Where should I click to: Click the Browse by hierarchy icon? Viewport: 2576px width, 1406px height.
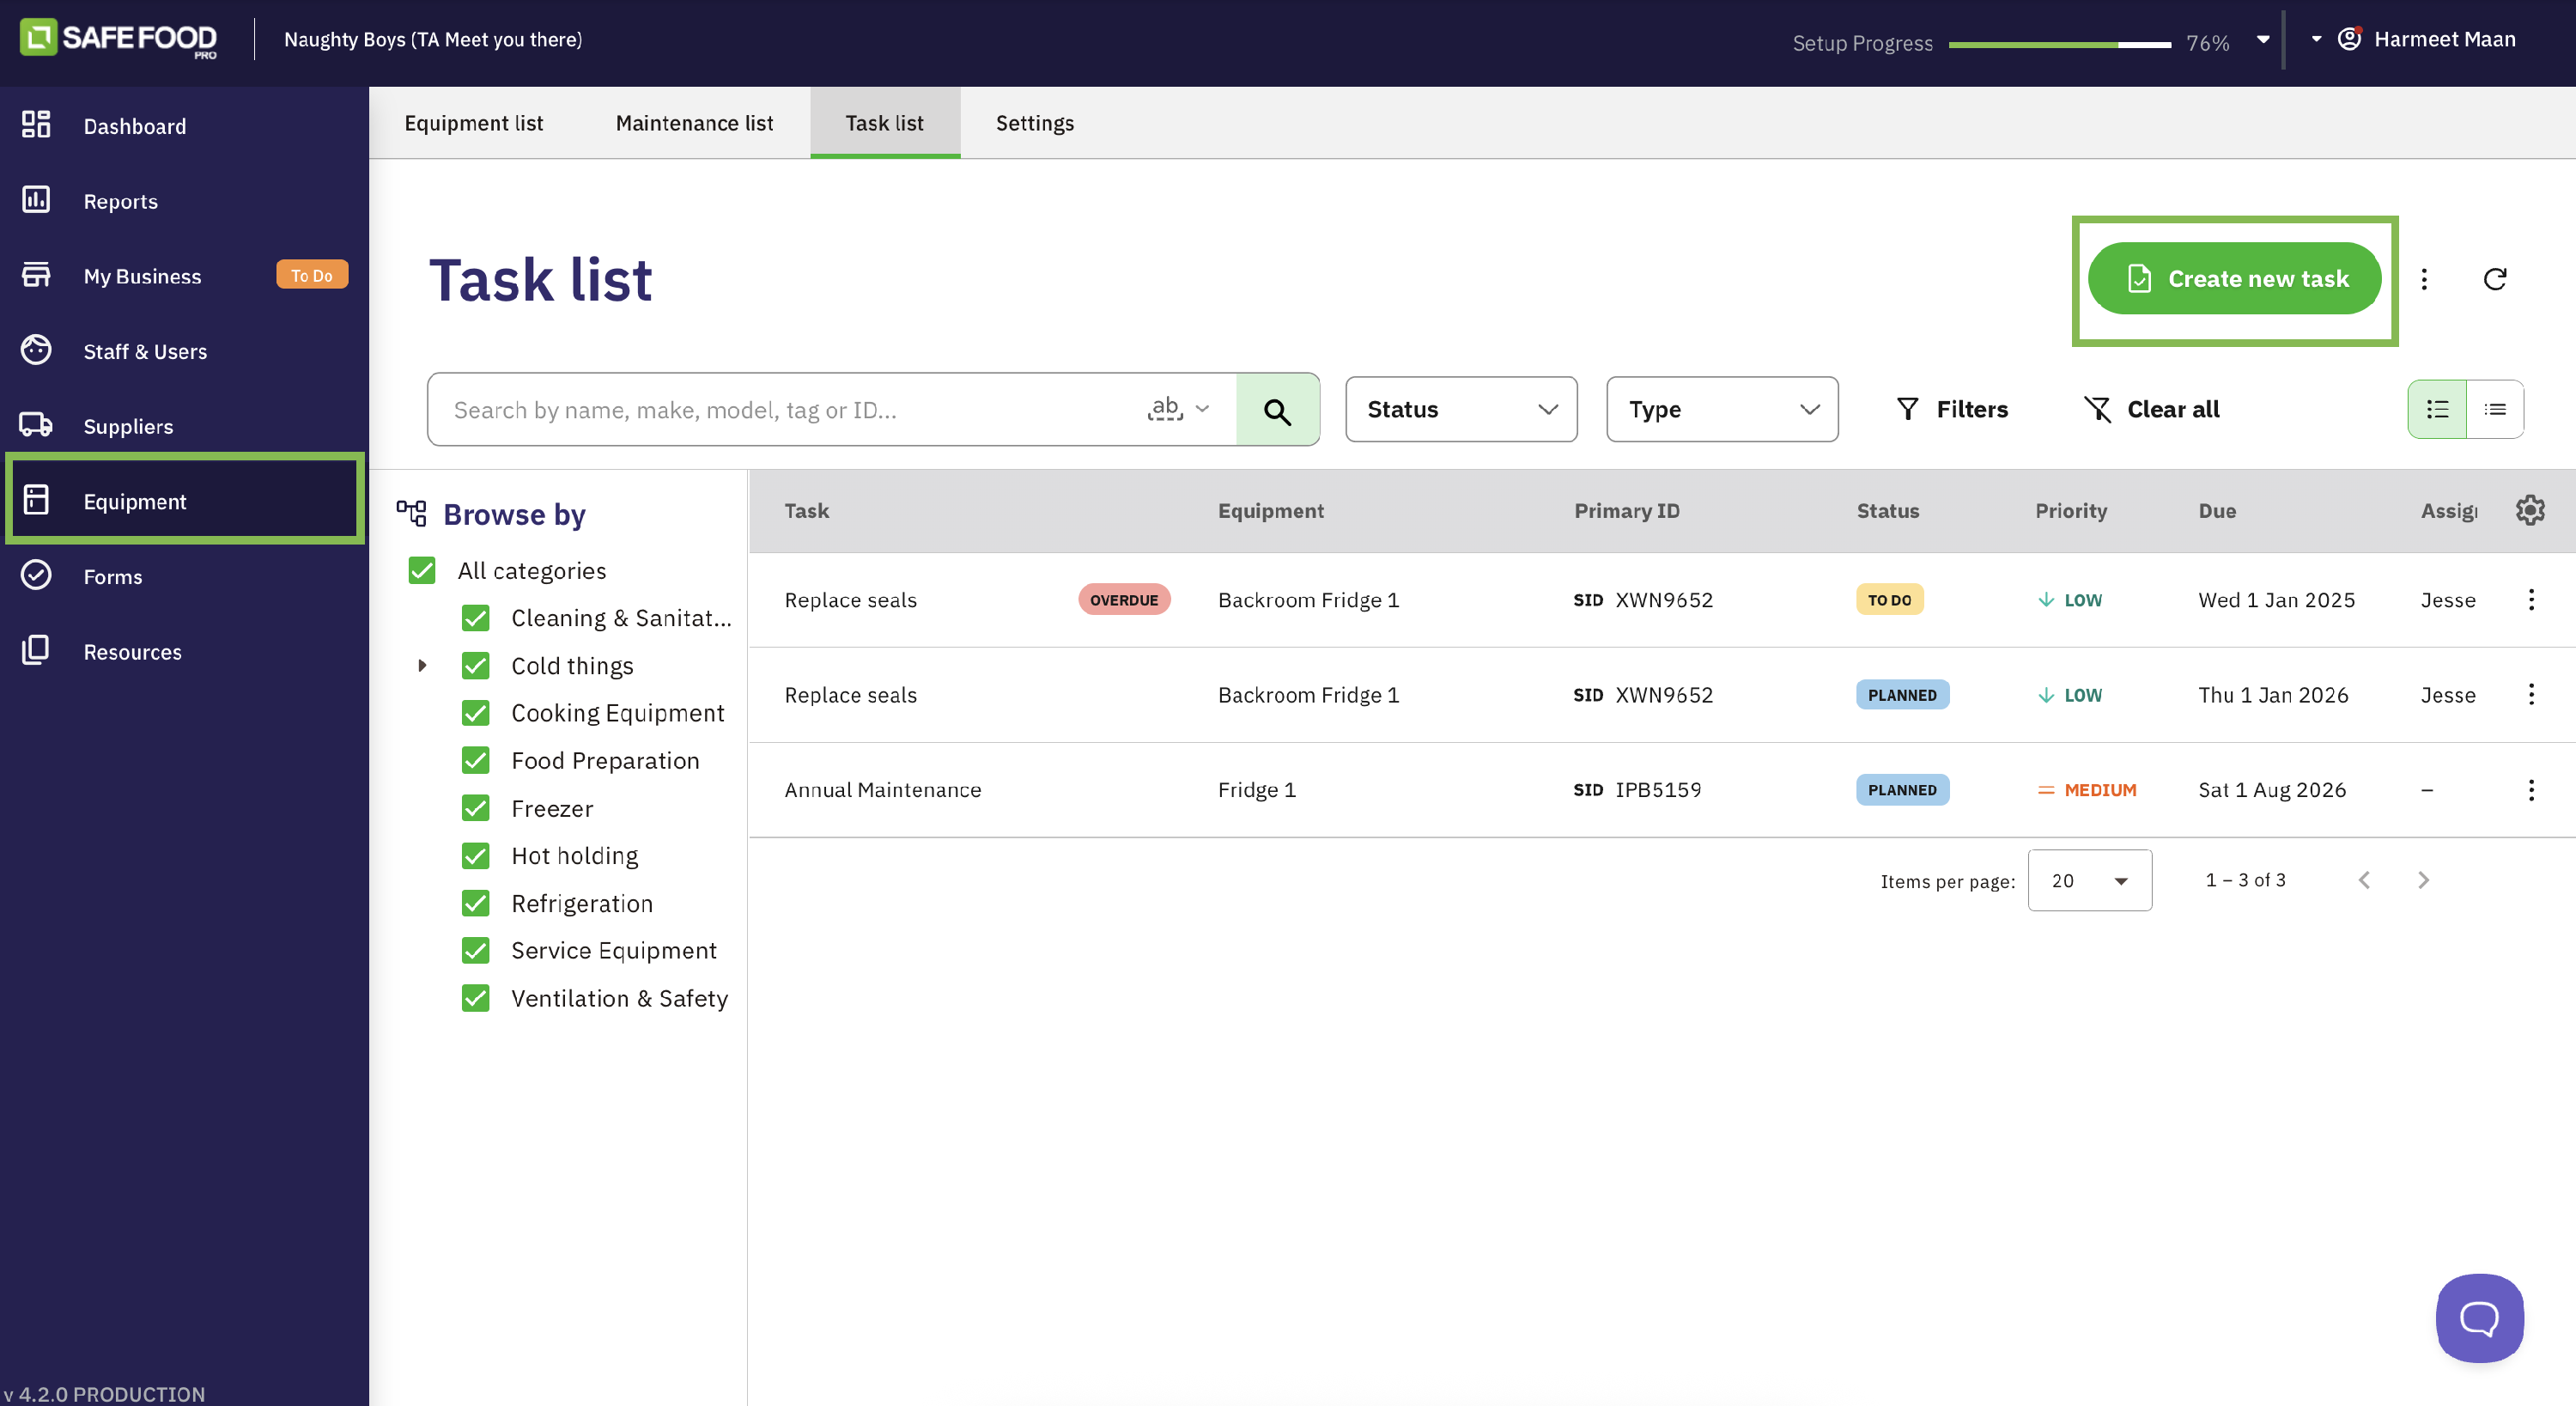tap(412, 514)
